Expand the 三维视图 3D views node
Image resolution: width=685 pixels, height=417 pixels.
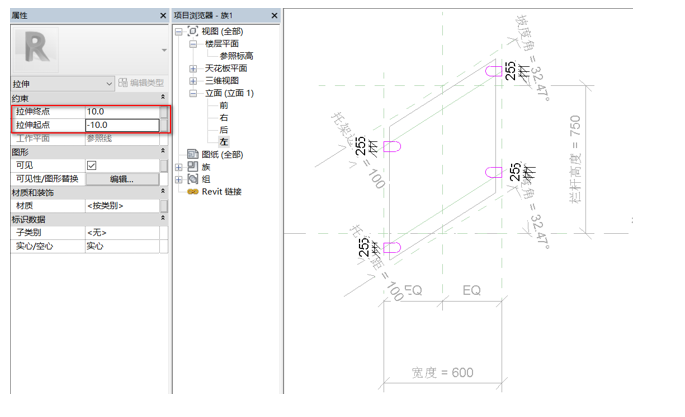click(193, 81)
